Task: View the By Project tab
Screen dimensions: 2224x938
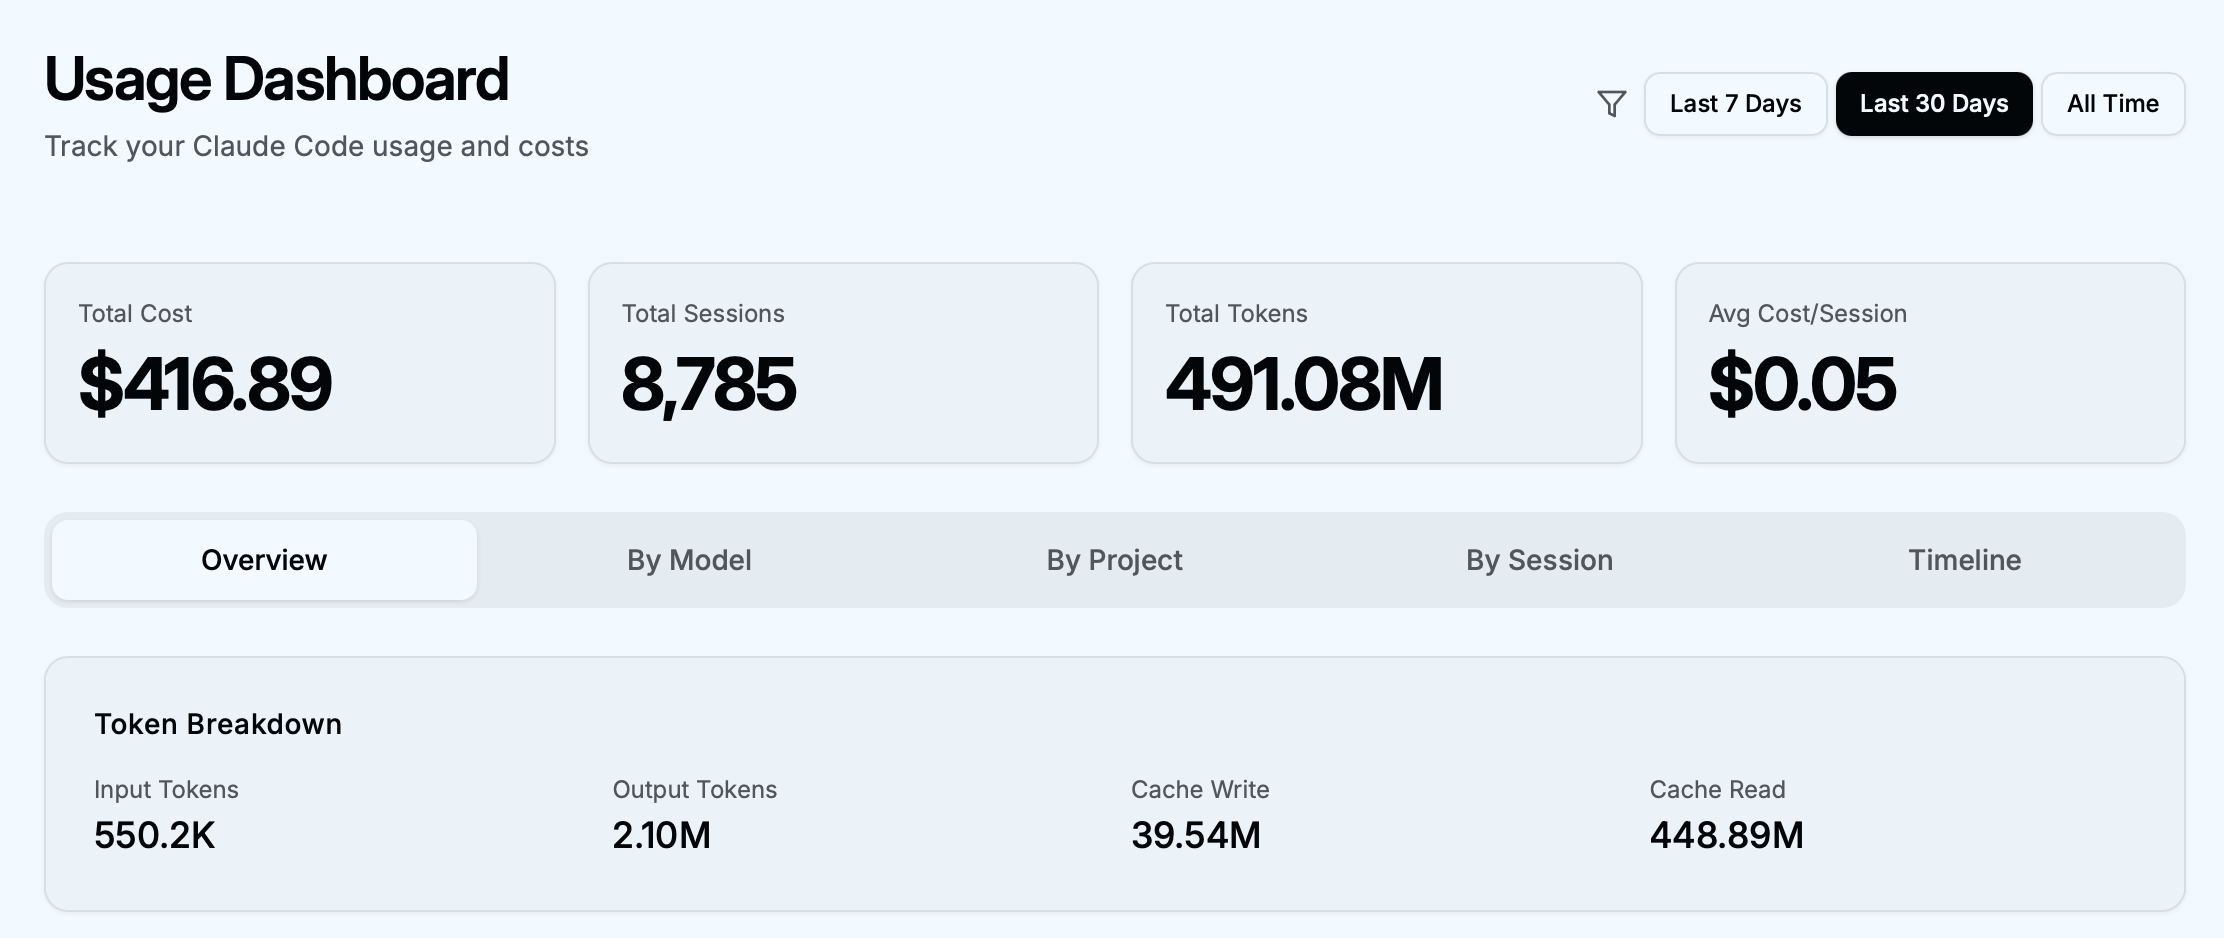Action: pyautogui.click(x=1114, y=560)
